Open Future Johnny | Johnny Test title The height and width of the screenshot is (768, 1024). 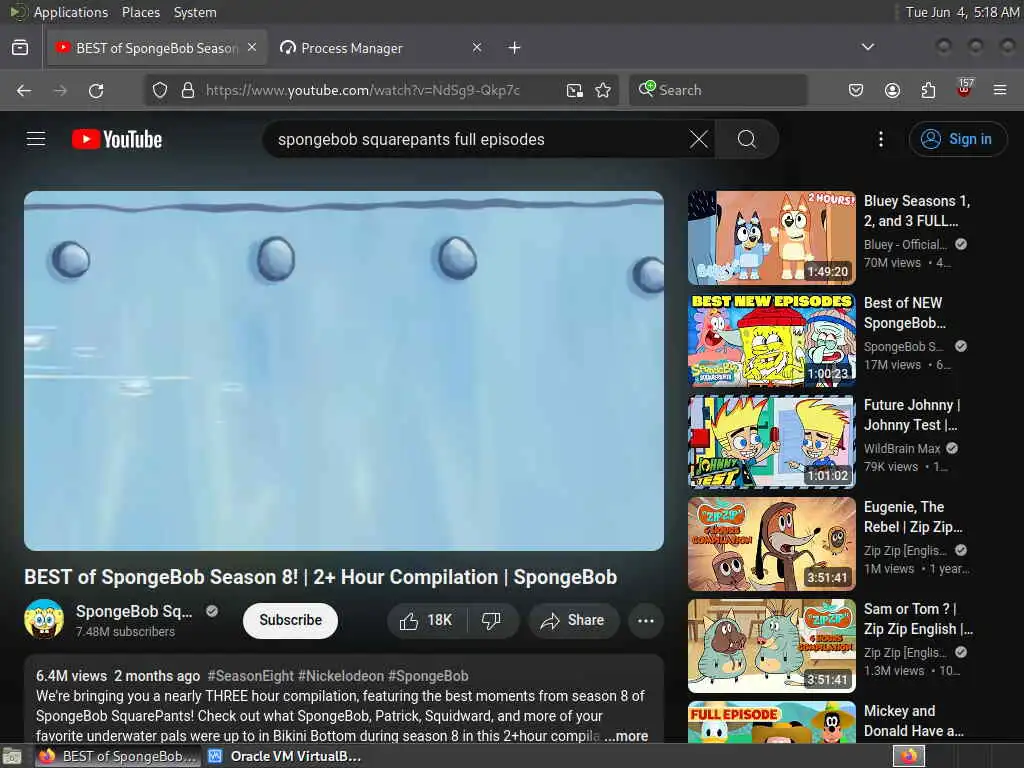point(912,415)
